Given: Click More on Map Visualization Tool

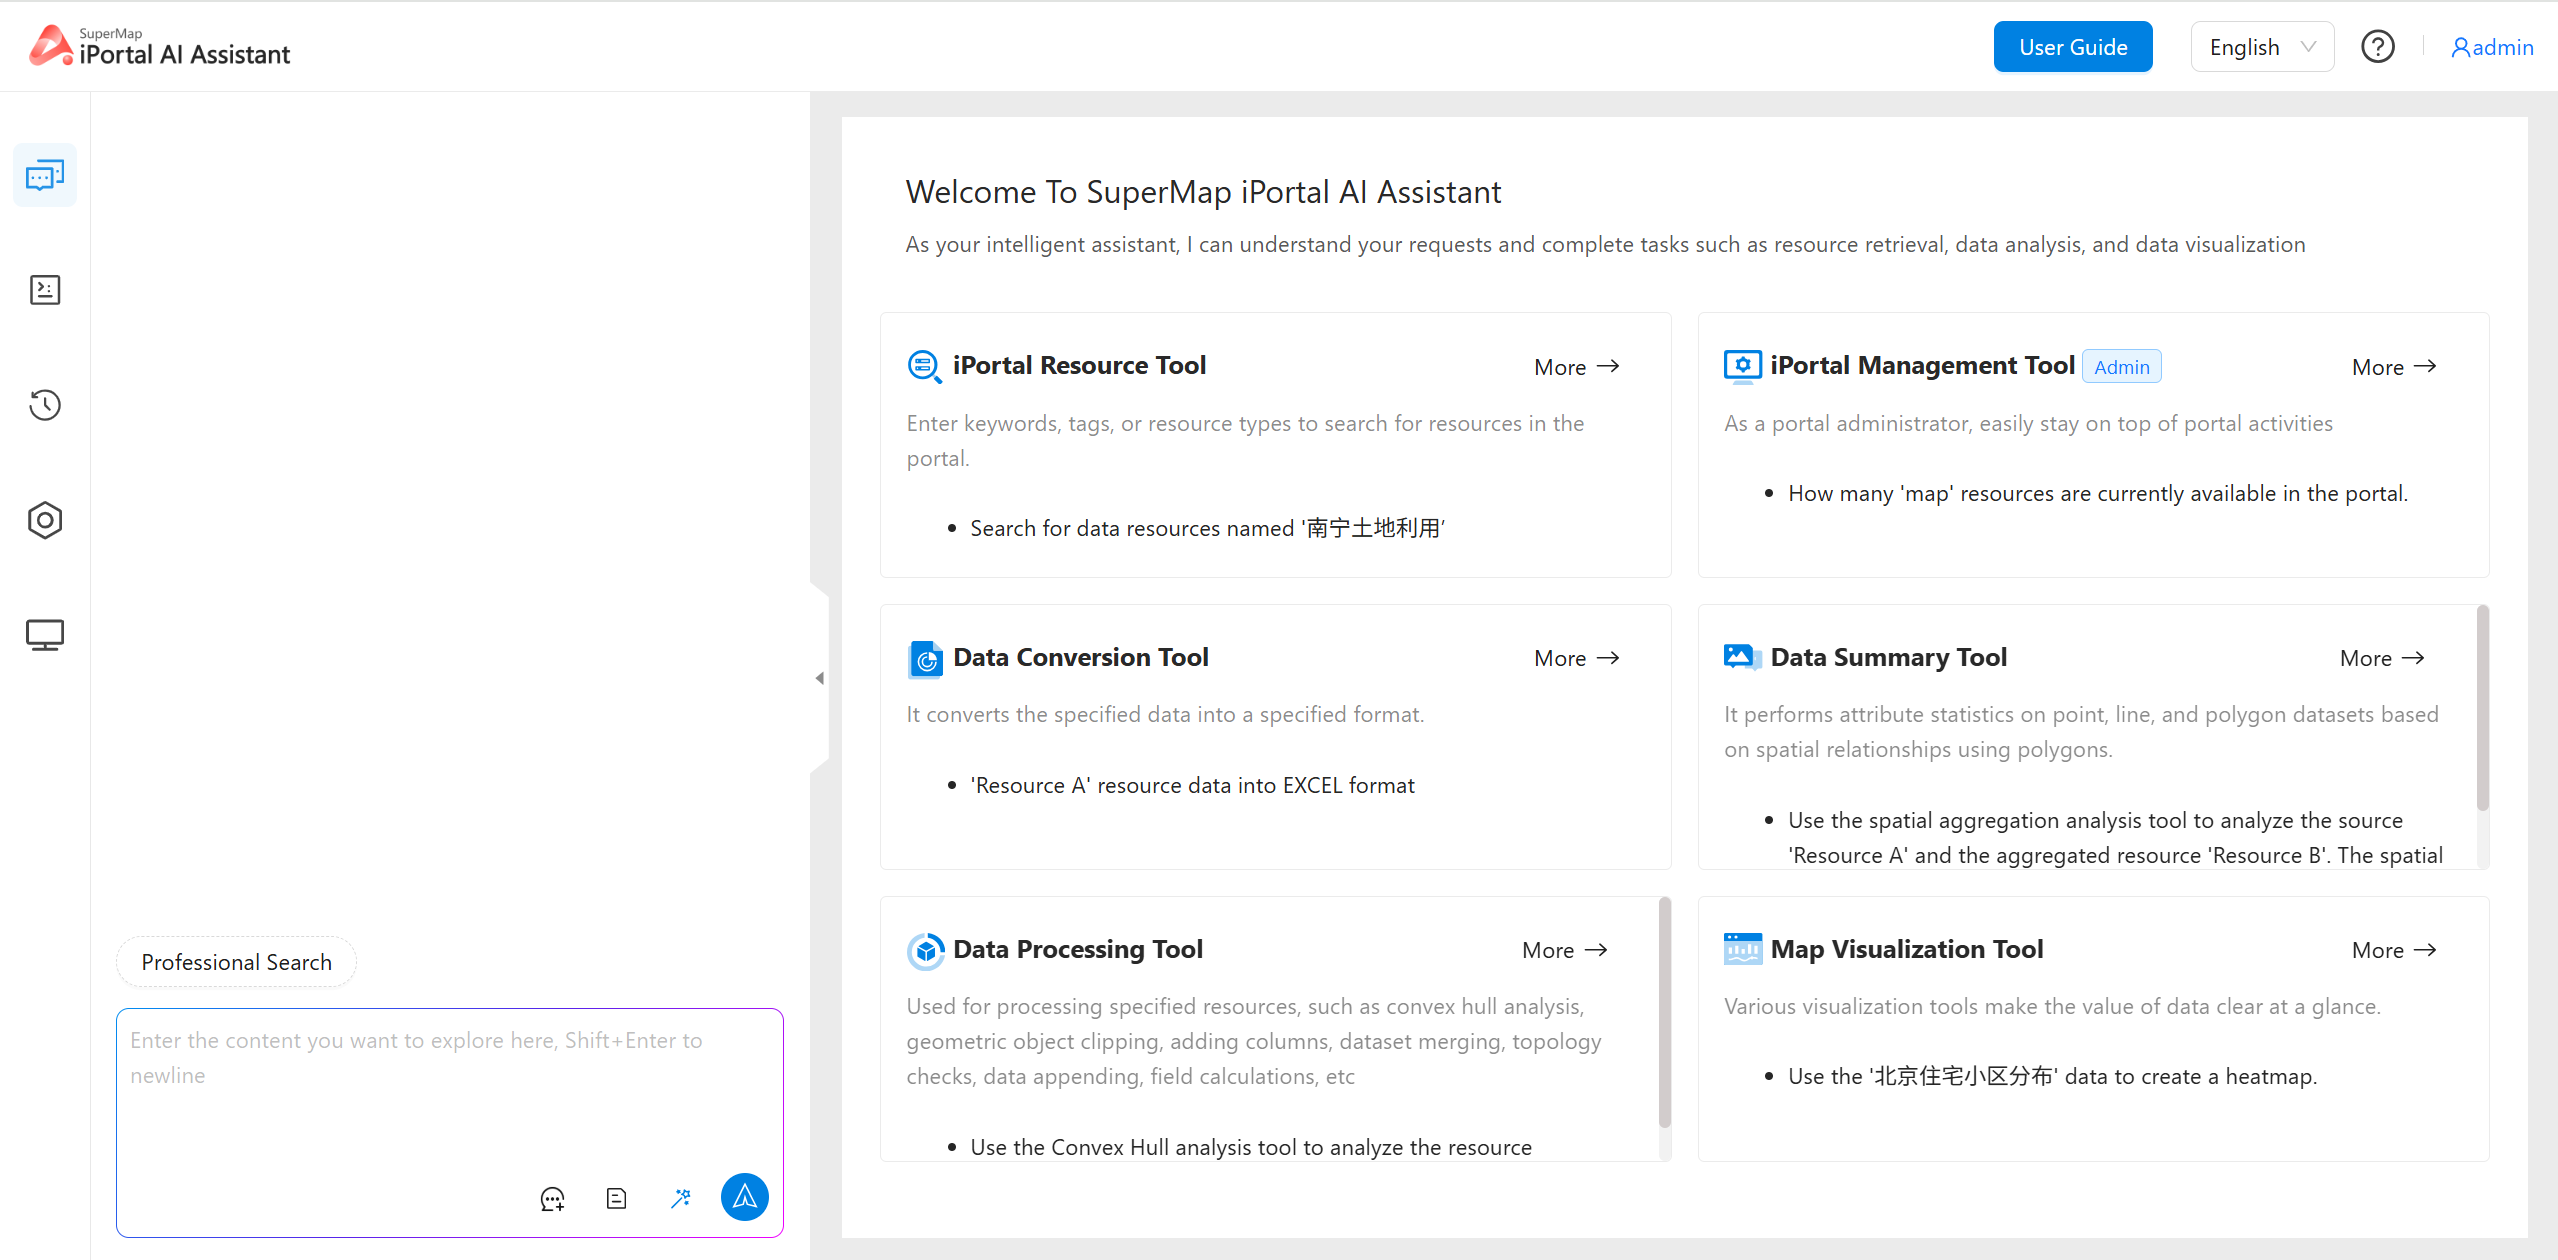Looking at the screenshot, I should click(2394, 950).
